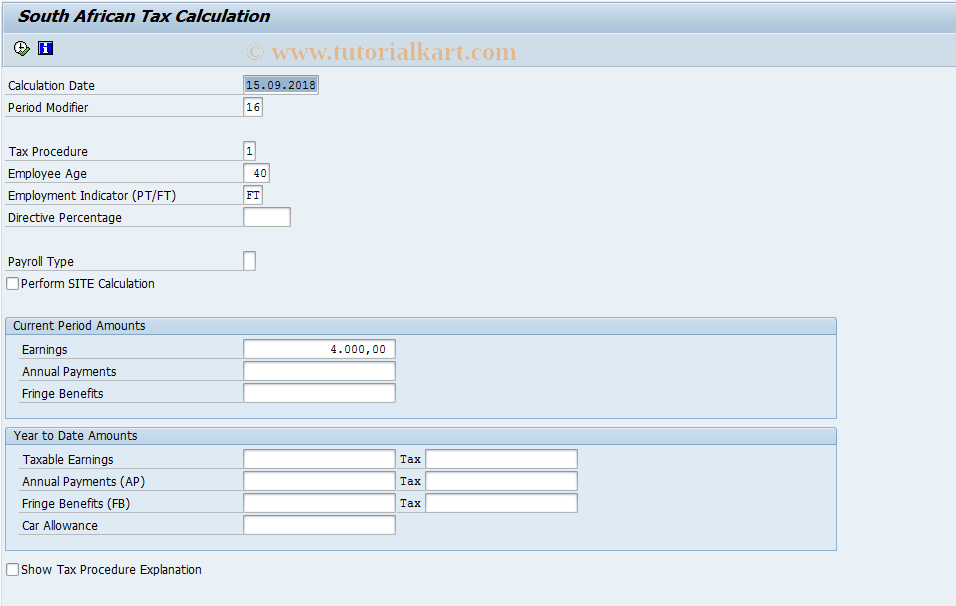Click the Tax field beside Annual Payments (AP)
Image resolution: width=956 pixels, height=606 pixels.
[501, 481]
